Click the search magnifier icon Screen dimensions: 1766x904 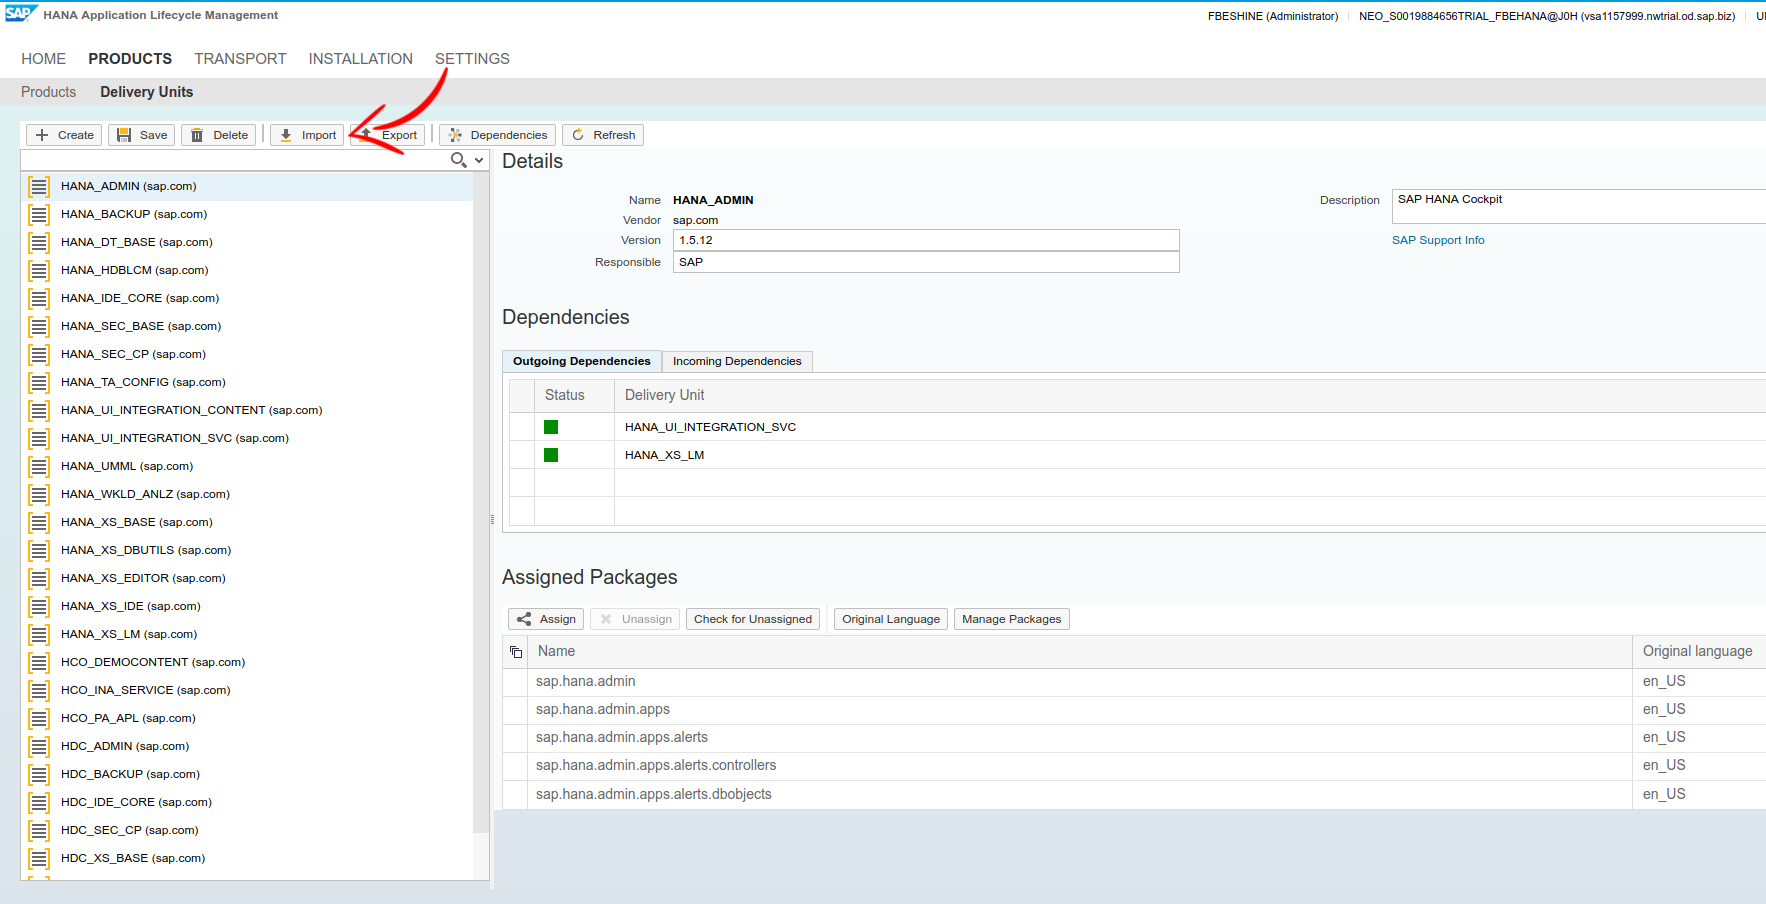pos(458,160)
